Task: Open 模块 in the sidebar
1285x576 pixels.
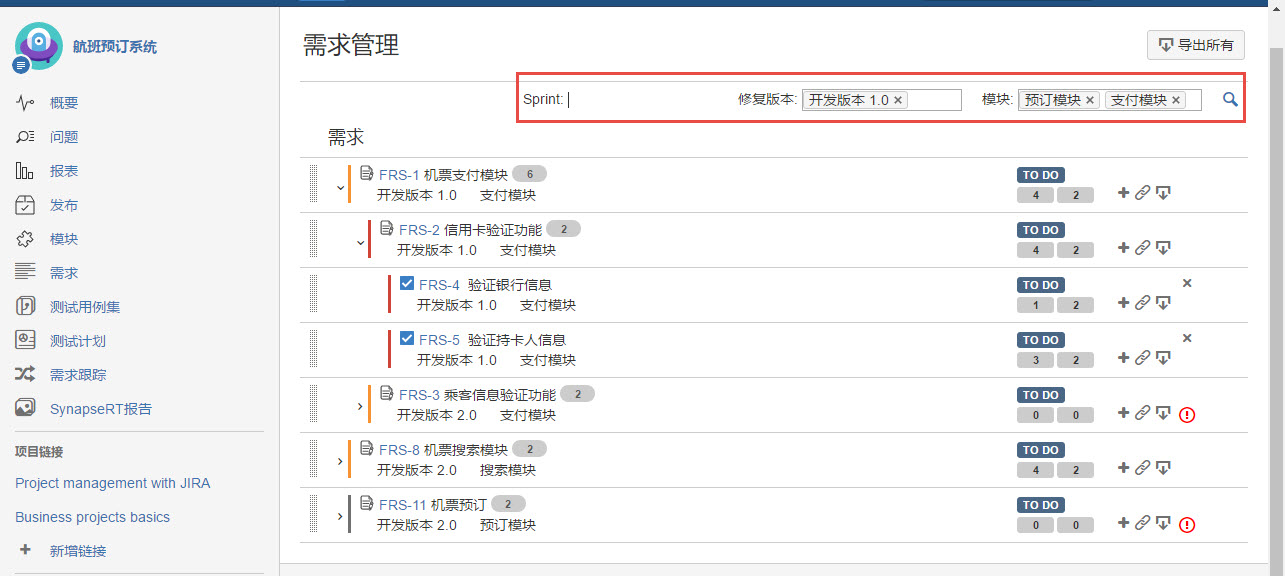Action: (64, 239)
